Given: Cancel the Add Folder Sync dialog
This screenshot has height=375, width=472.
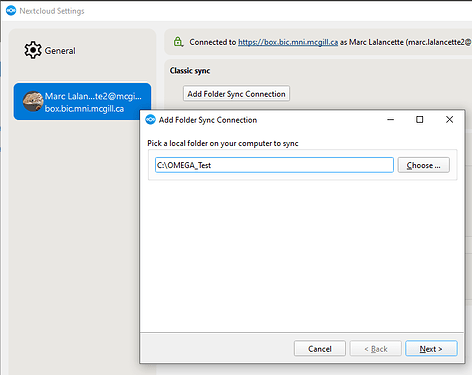Looking at the screenshot, I should click(320, 349).
